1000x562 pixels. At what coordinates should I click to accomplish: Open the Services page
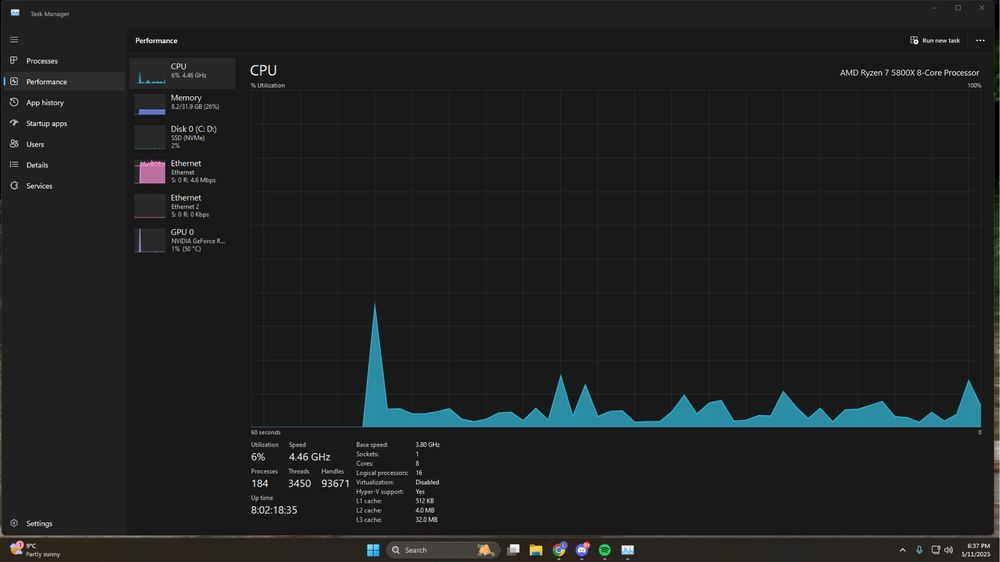coord(62,186)
